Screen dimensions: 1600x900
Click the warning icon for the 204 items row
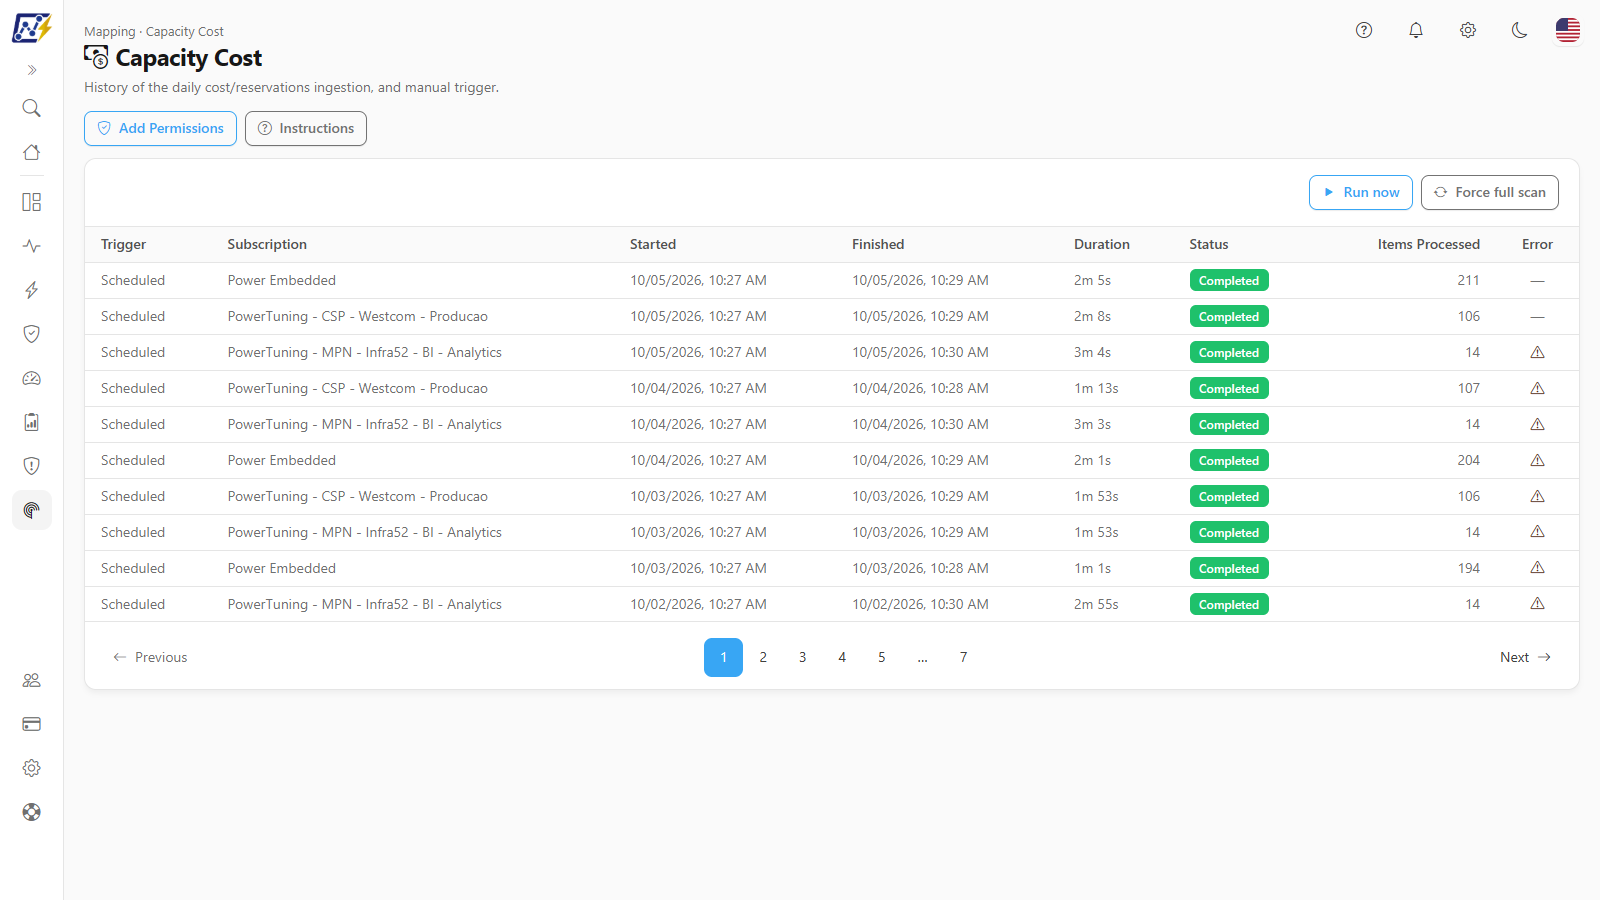coord(1538,460)
